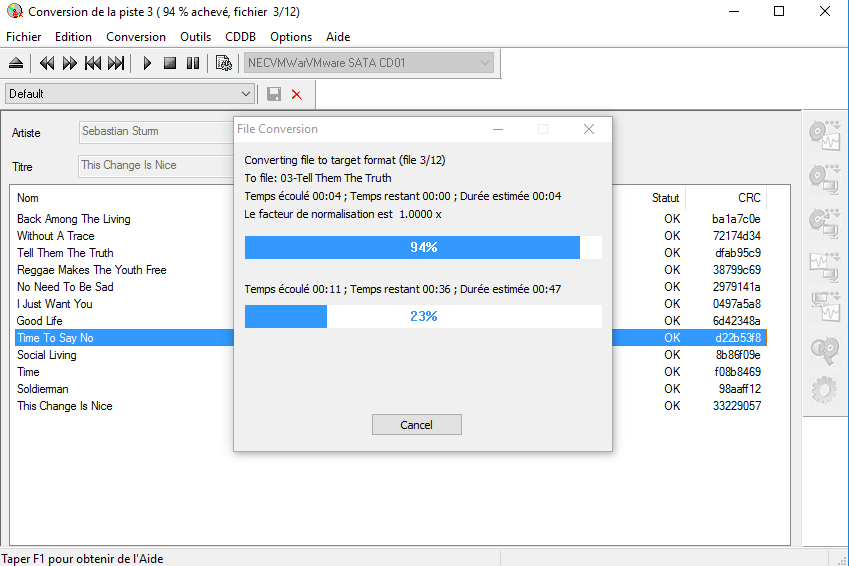Image resolution: width=849 pixels, height=566 pixels.
Task: Open the configuration settings toolbar icon
Action: 224,63
